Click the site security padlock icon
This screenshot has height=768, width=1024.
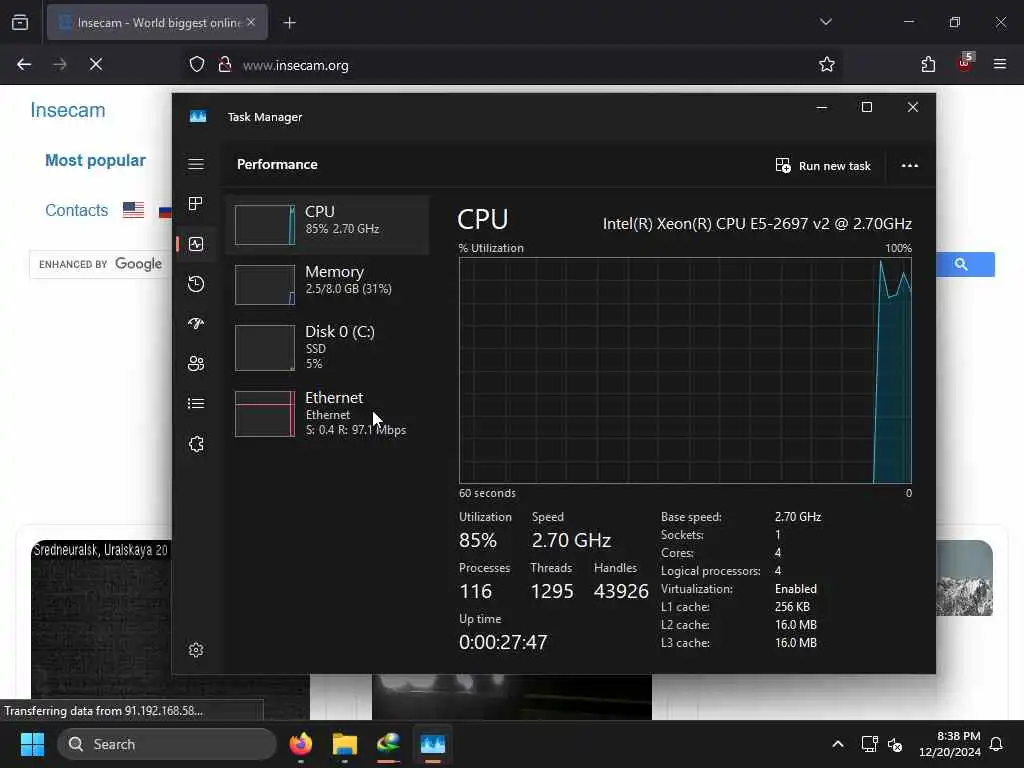point(225,65)
